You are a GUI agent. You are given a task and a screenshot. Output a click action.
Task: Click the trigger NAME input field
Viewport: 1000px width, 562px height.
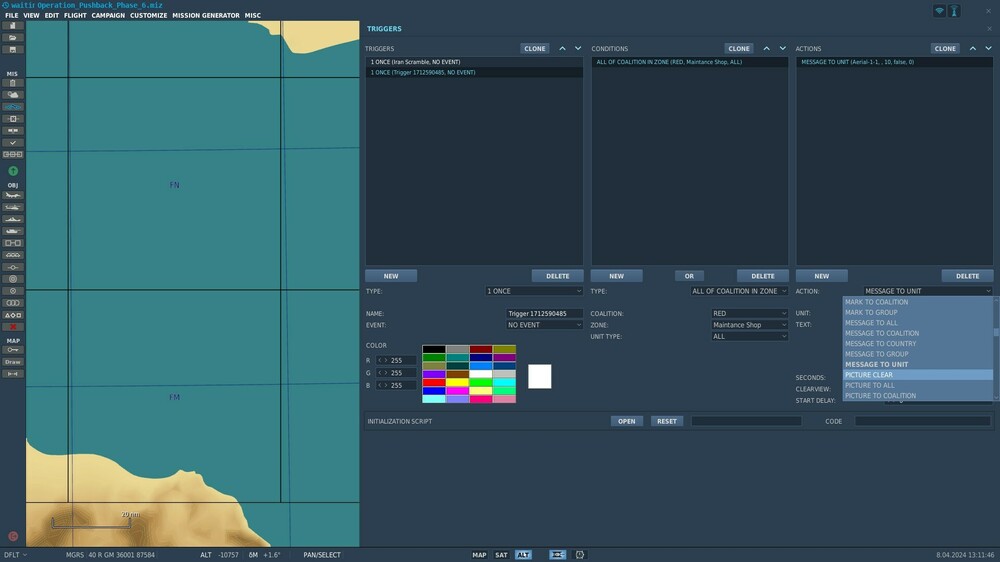544,313
